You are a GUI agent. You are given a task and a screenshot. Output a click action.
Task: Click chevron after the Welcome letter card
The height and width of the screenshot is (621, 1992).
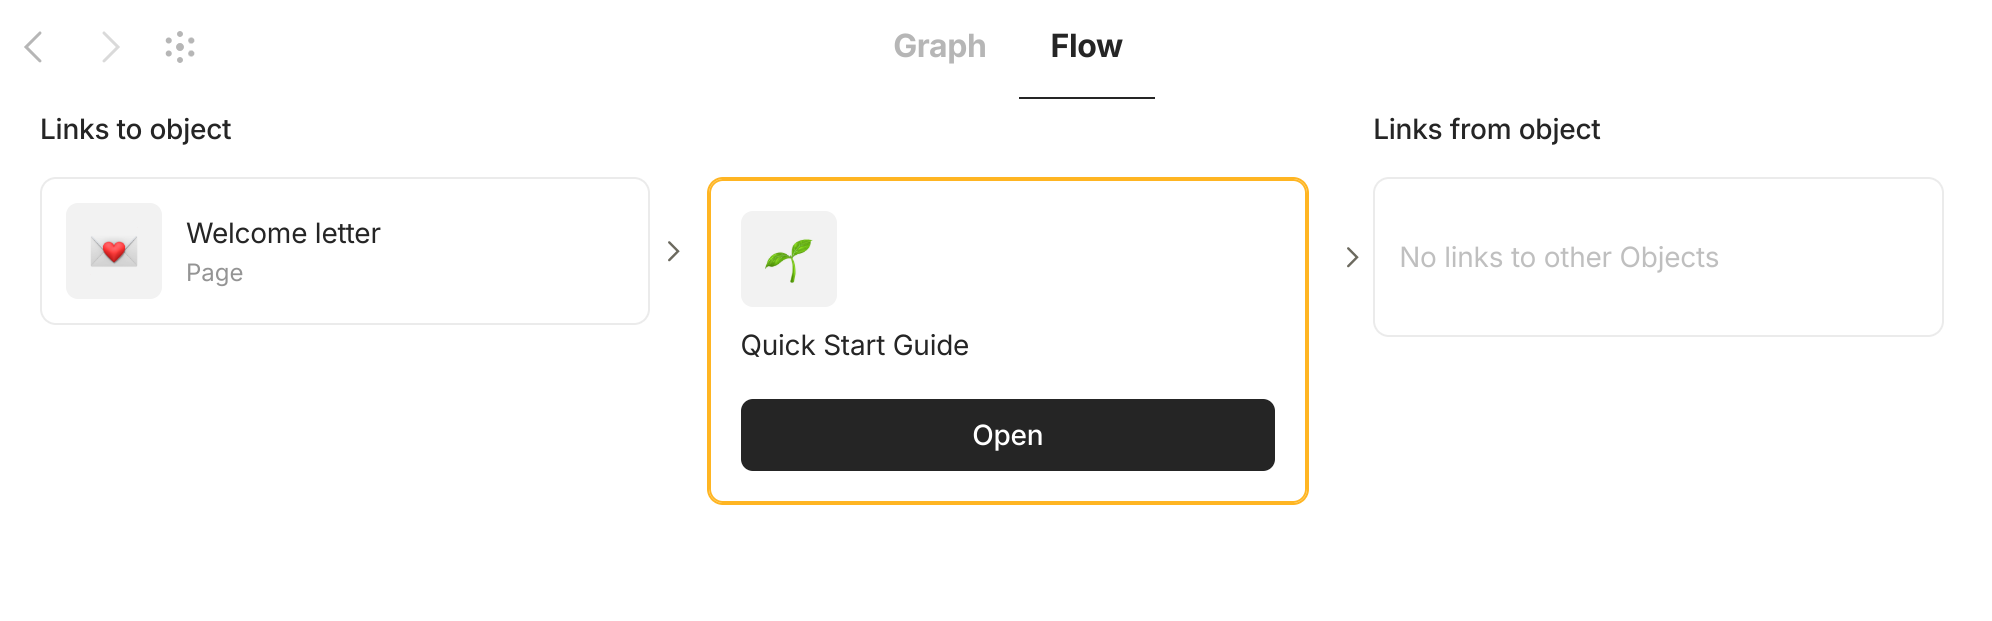click(x=674, y=251)
